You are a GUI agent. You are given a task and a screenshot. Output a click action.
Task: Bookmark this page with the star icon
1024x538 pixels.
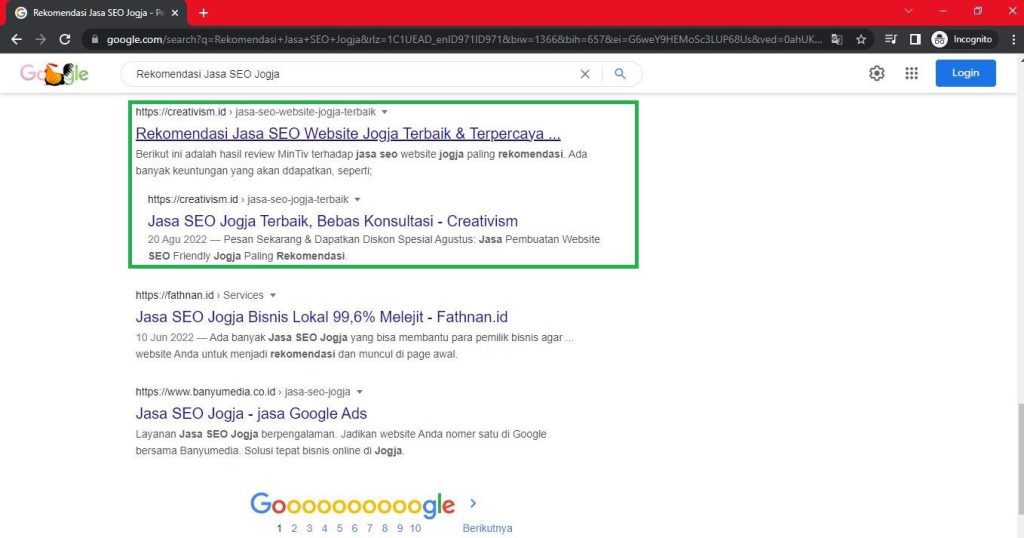pos(861,39)
